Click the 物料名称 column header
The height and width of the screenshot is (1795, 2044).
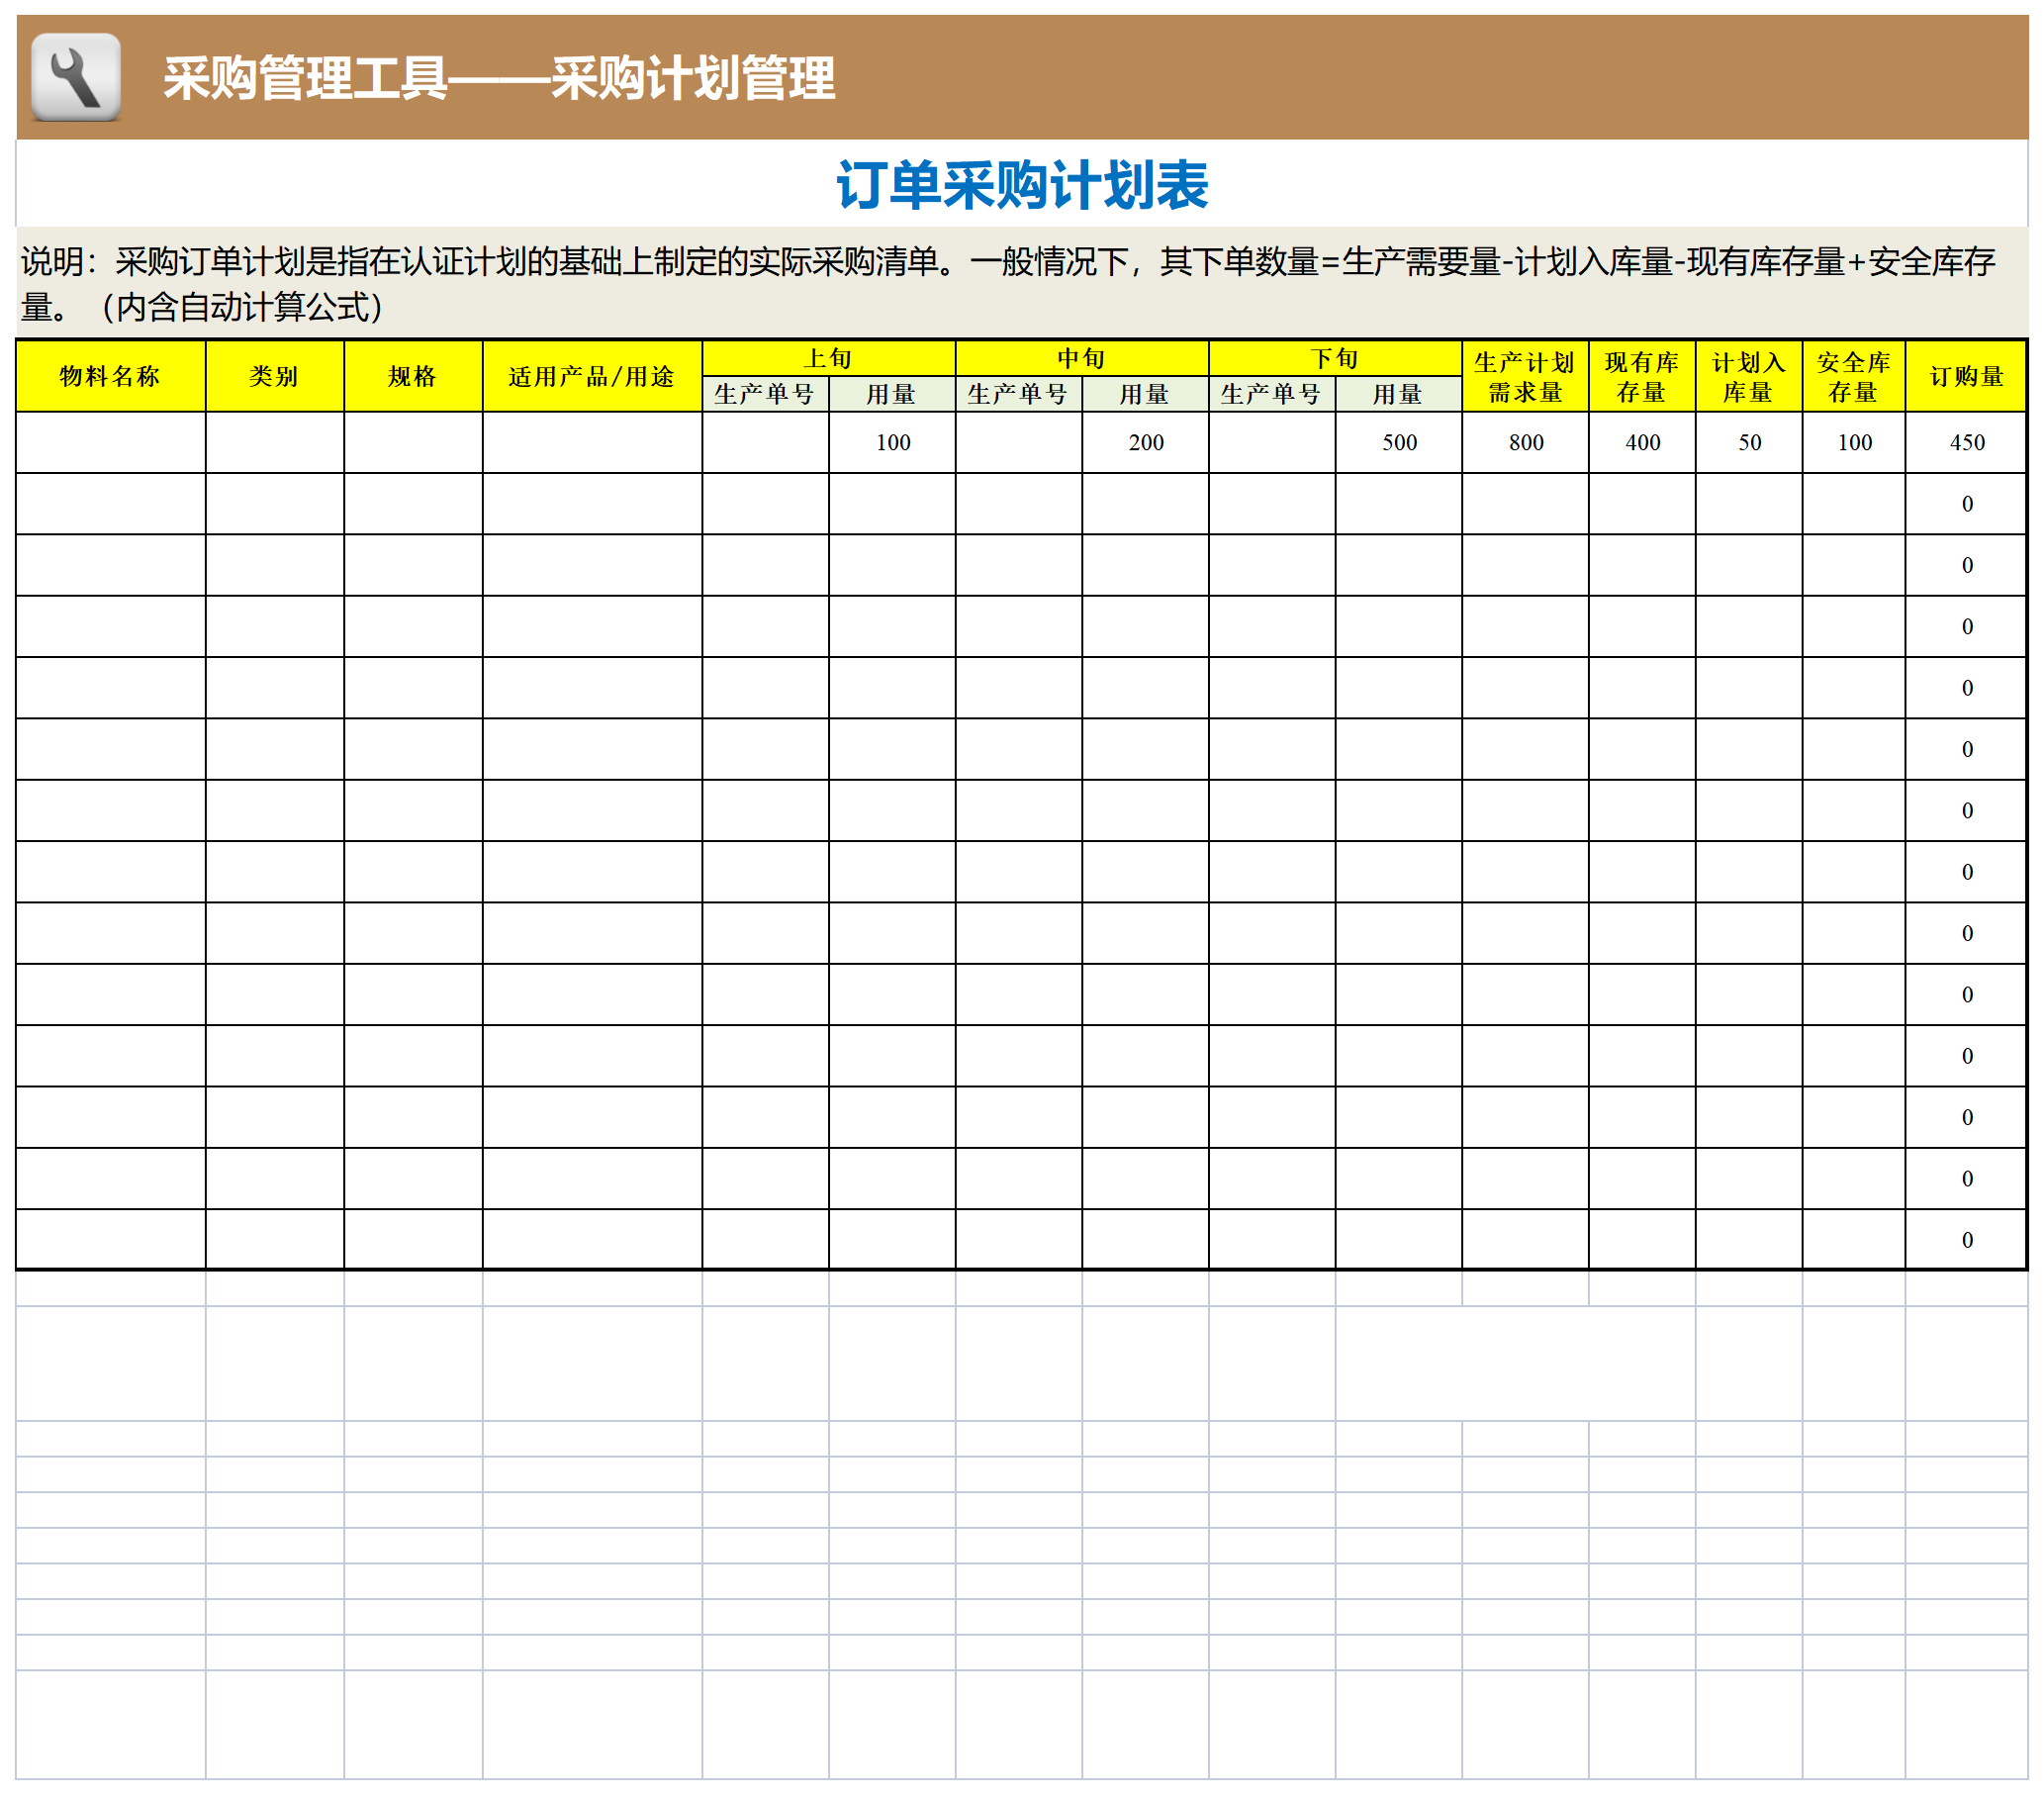click(110, 376)
